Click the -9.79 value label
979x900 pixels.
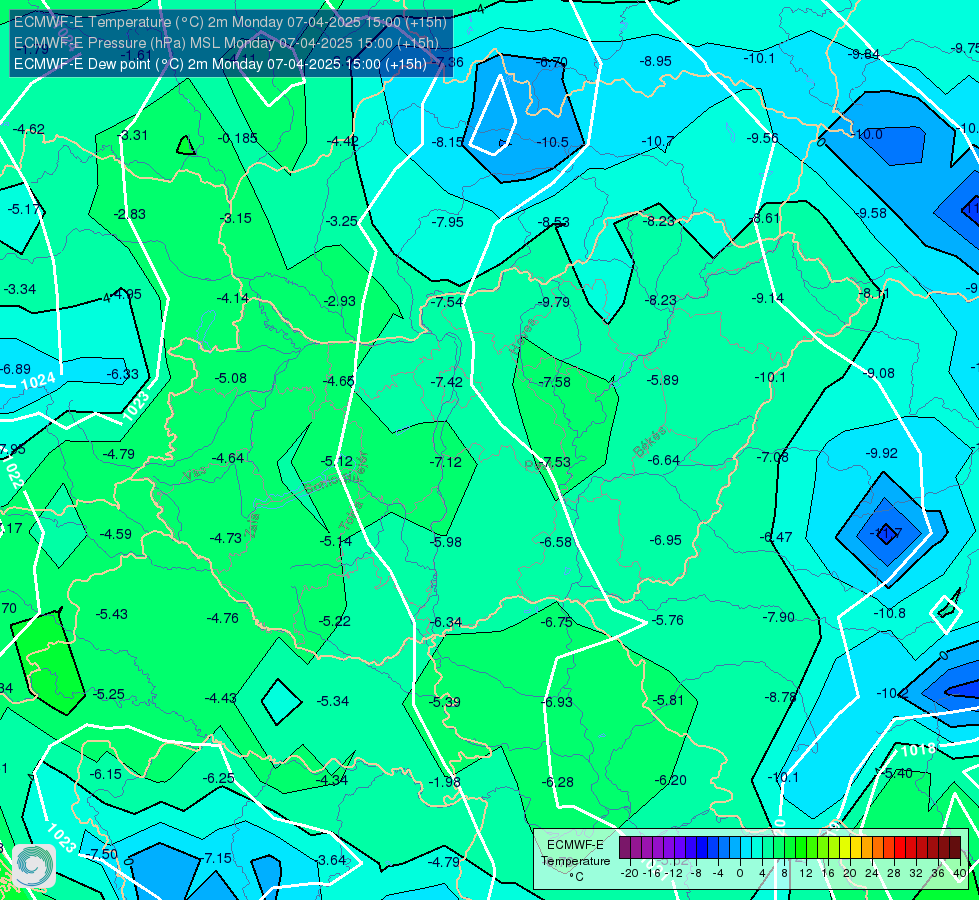554,302
